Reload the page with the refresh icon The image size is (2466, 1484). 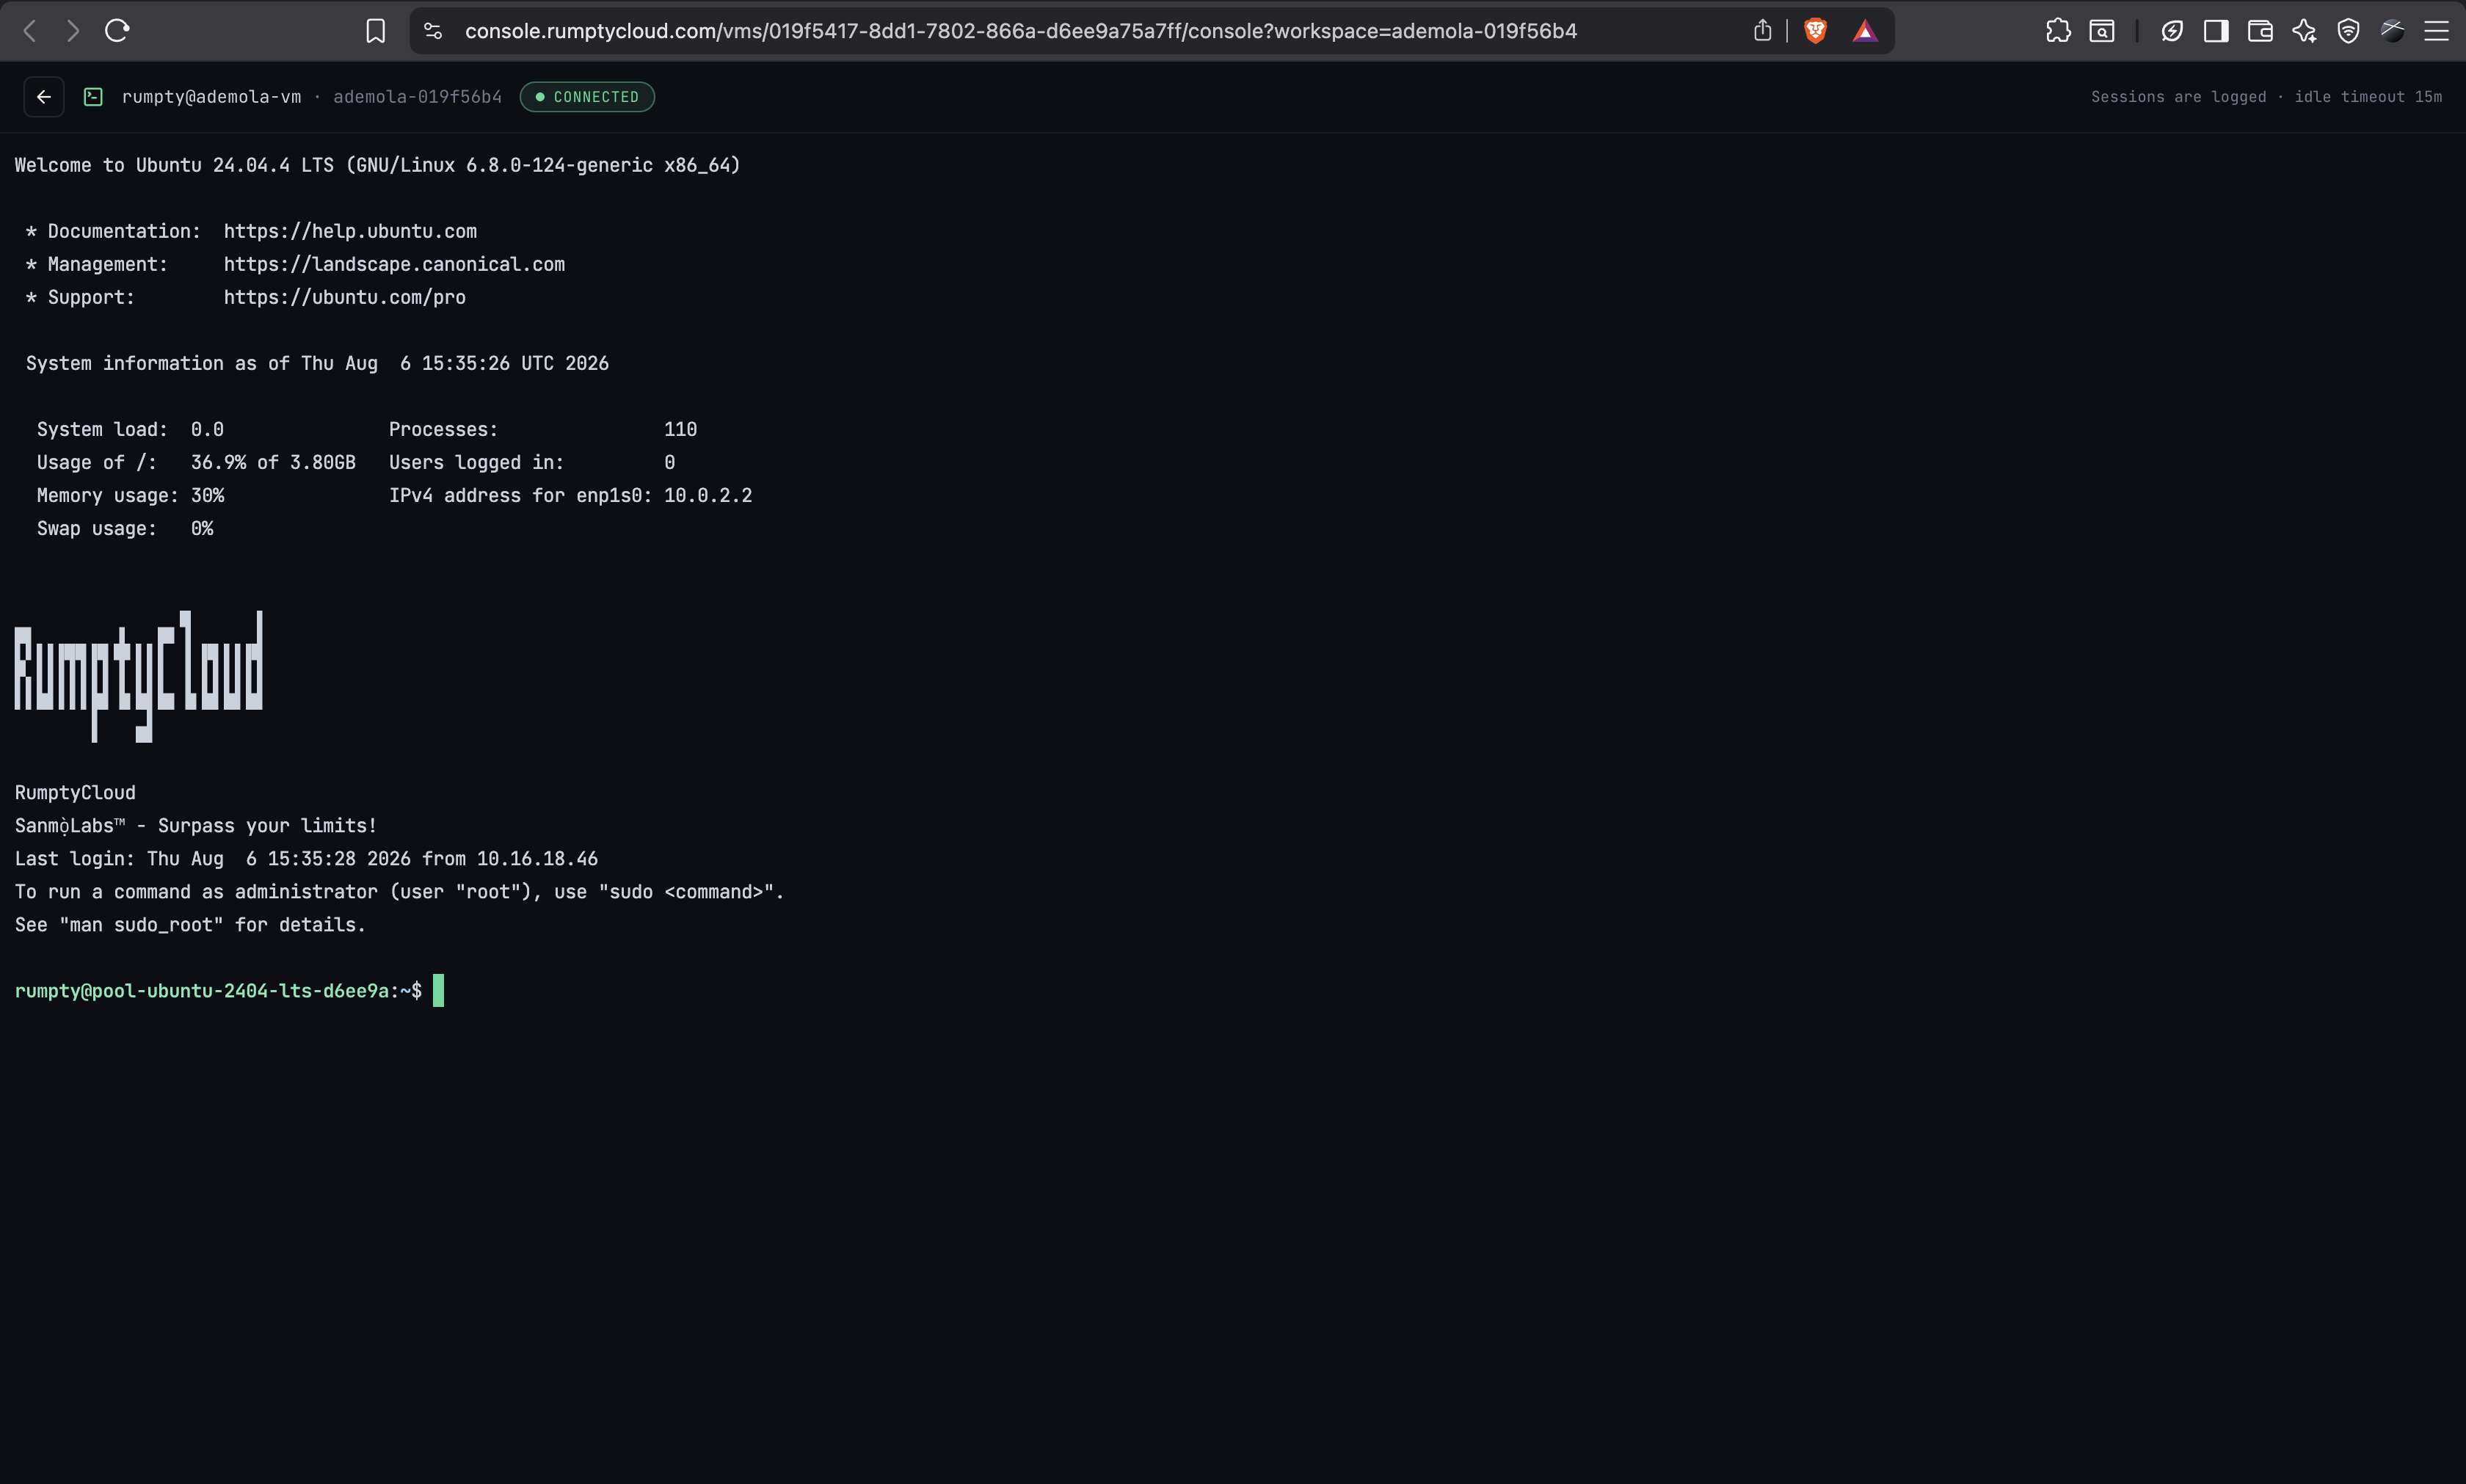(117, 31)
